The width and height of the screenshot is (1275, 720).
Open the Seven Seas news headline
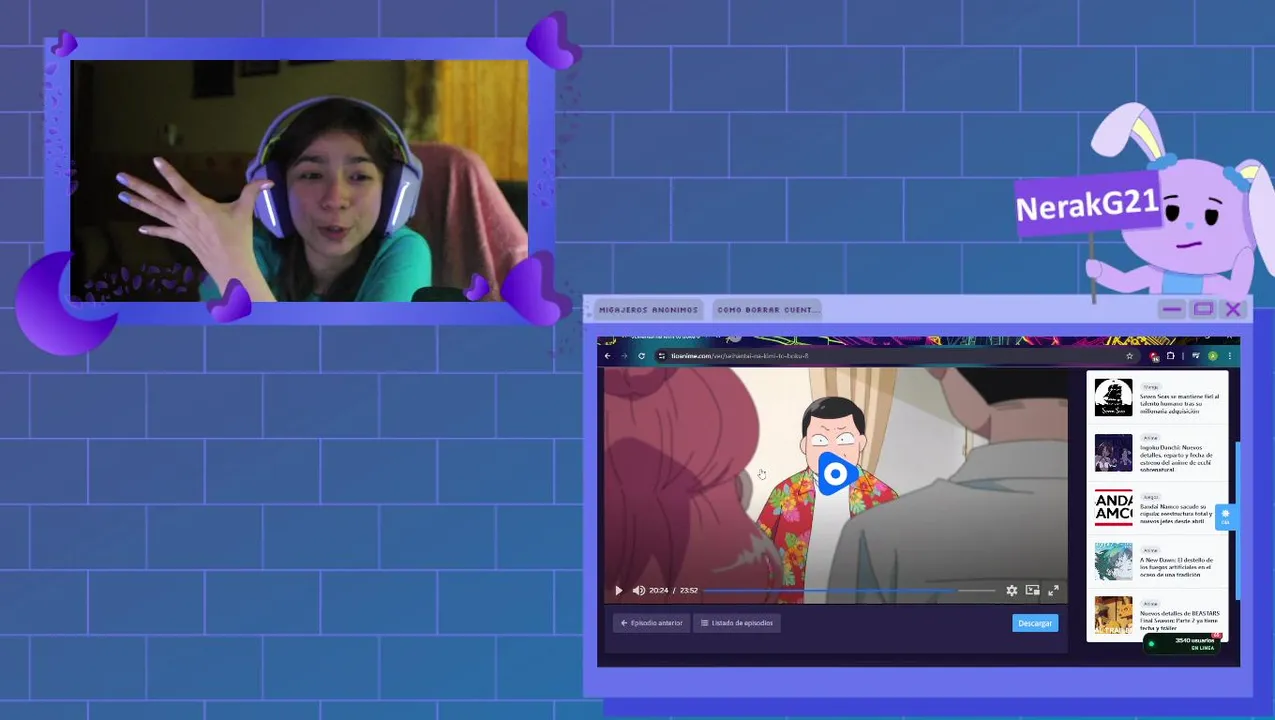(1180, 403)
